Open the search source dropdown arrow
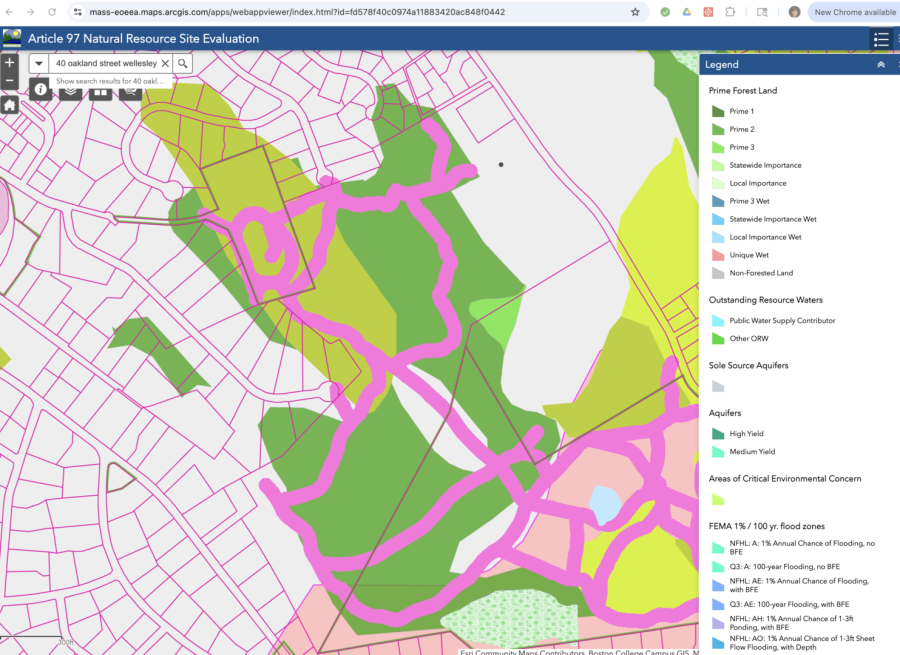The width and height of the screenshot is (900, 655). [x=38, y=63]
